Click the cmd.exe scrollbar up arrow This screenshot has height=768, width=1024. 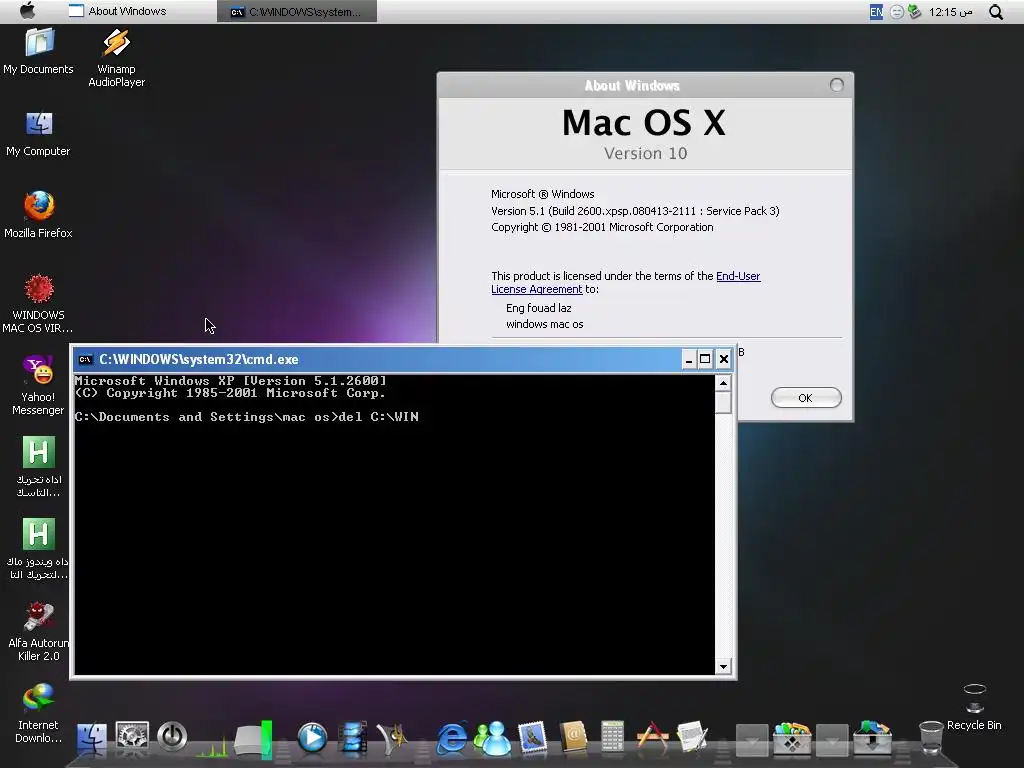pyautogui.click(x=723, y=383)
